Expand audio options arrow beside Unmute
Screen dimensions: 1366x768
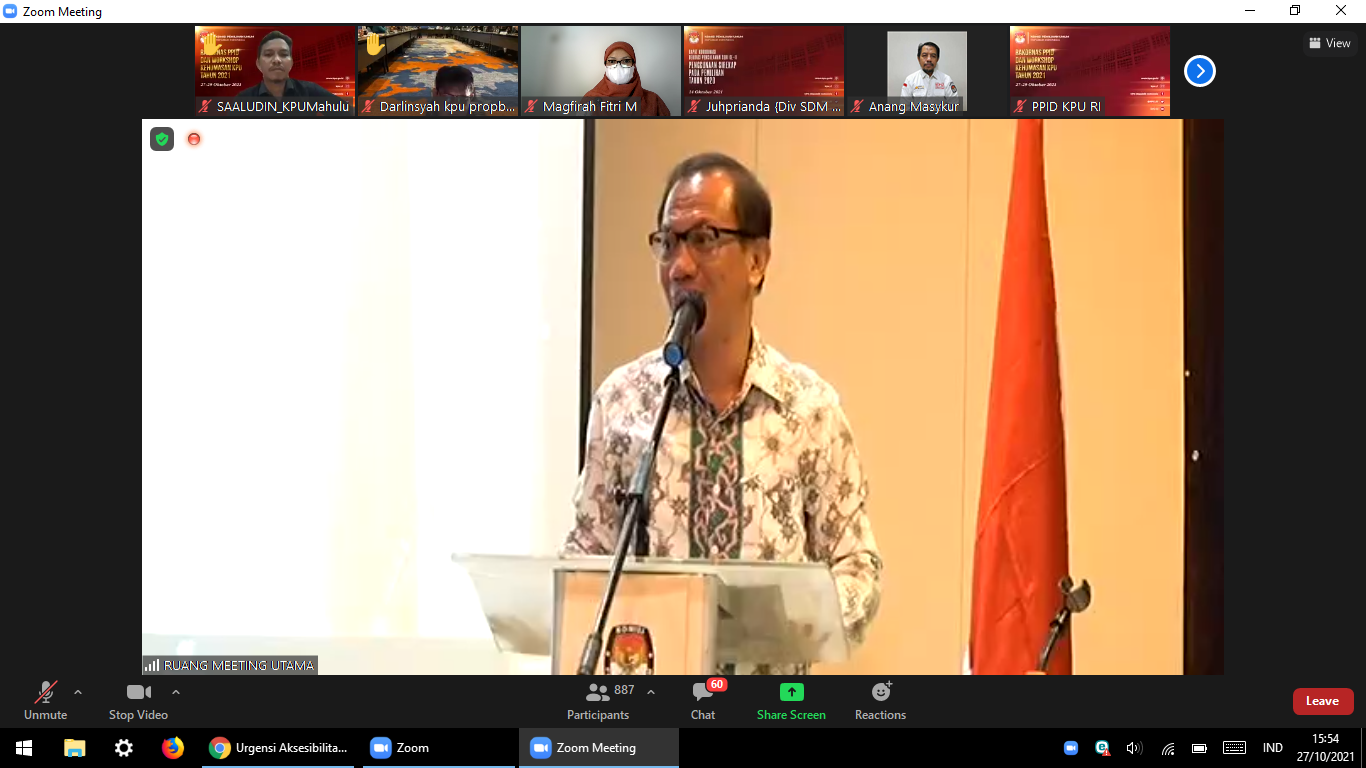click(x=78, y=692)
